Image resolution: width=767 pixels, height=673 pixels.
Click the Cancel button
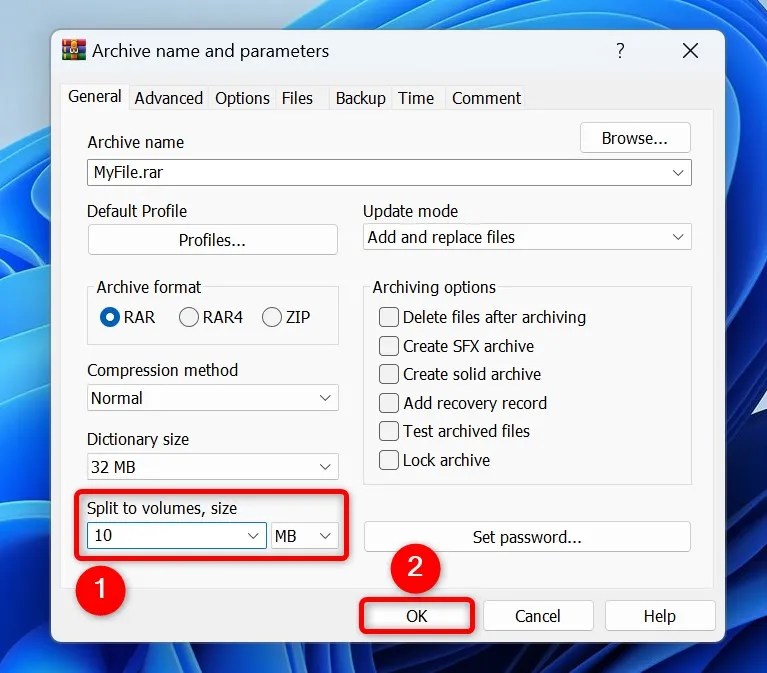(x=538, y=616)
